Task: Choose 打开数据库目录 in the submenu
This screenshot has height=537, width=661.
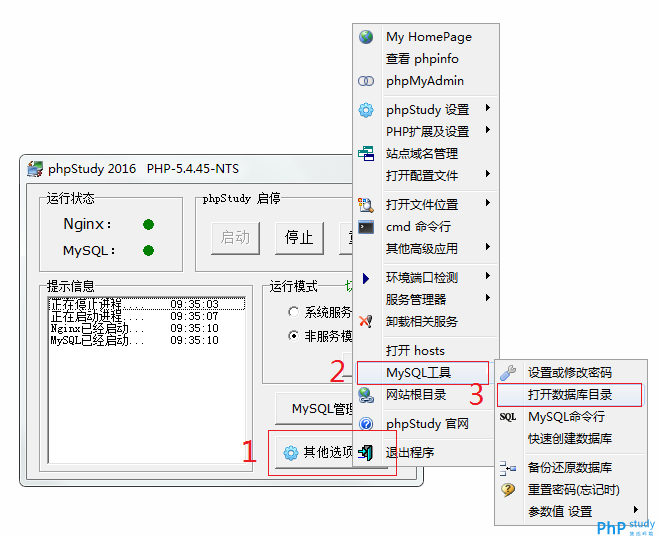Action: [x=570, y=395]
